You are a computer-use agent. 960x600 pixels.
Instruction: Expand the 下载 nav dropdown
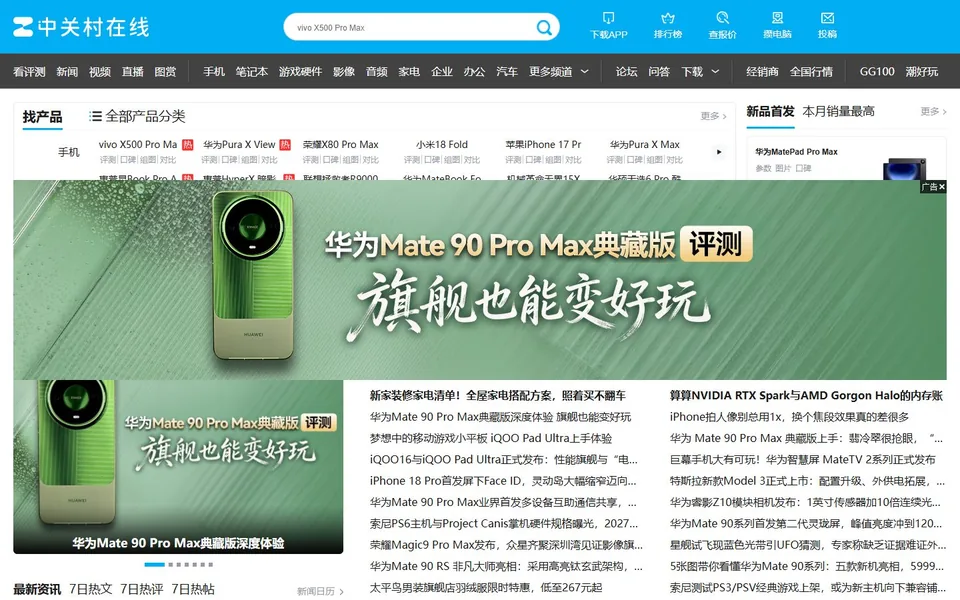pyautogui.click(x=700, y=72)
